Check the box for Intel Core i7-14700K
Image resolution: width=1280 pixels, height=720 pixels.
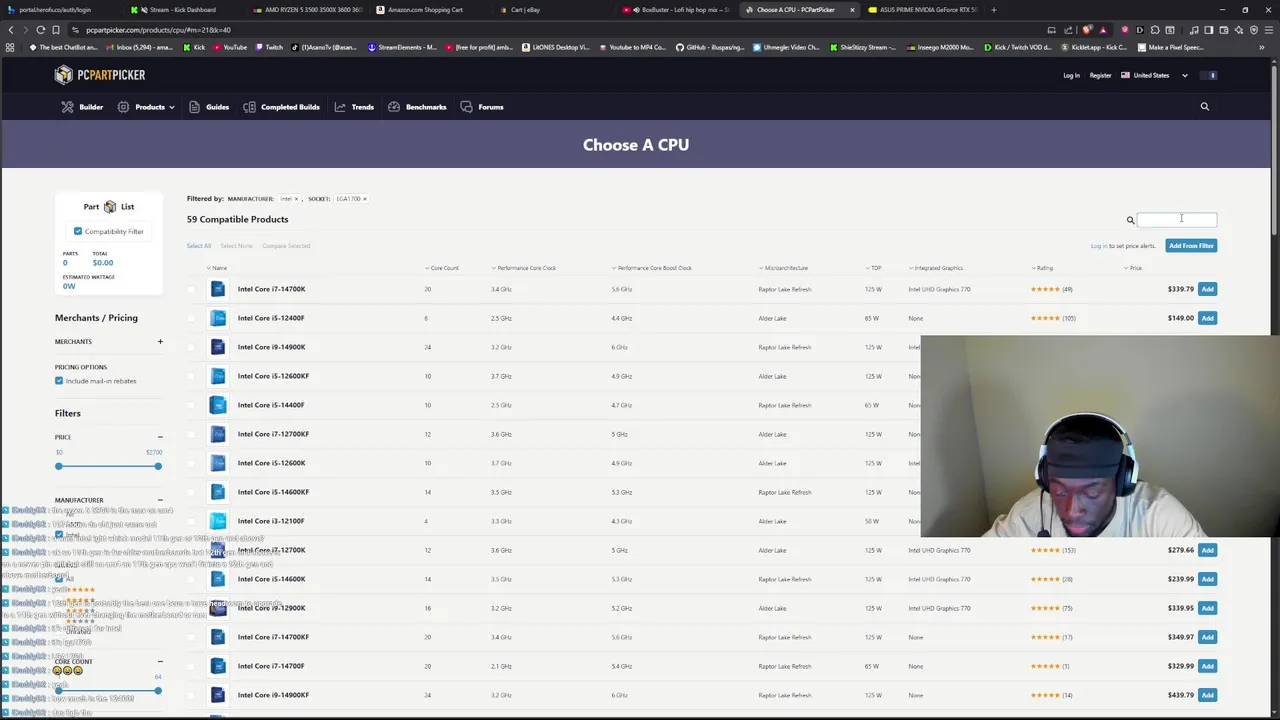tap(191, 290)
